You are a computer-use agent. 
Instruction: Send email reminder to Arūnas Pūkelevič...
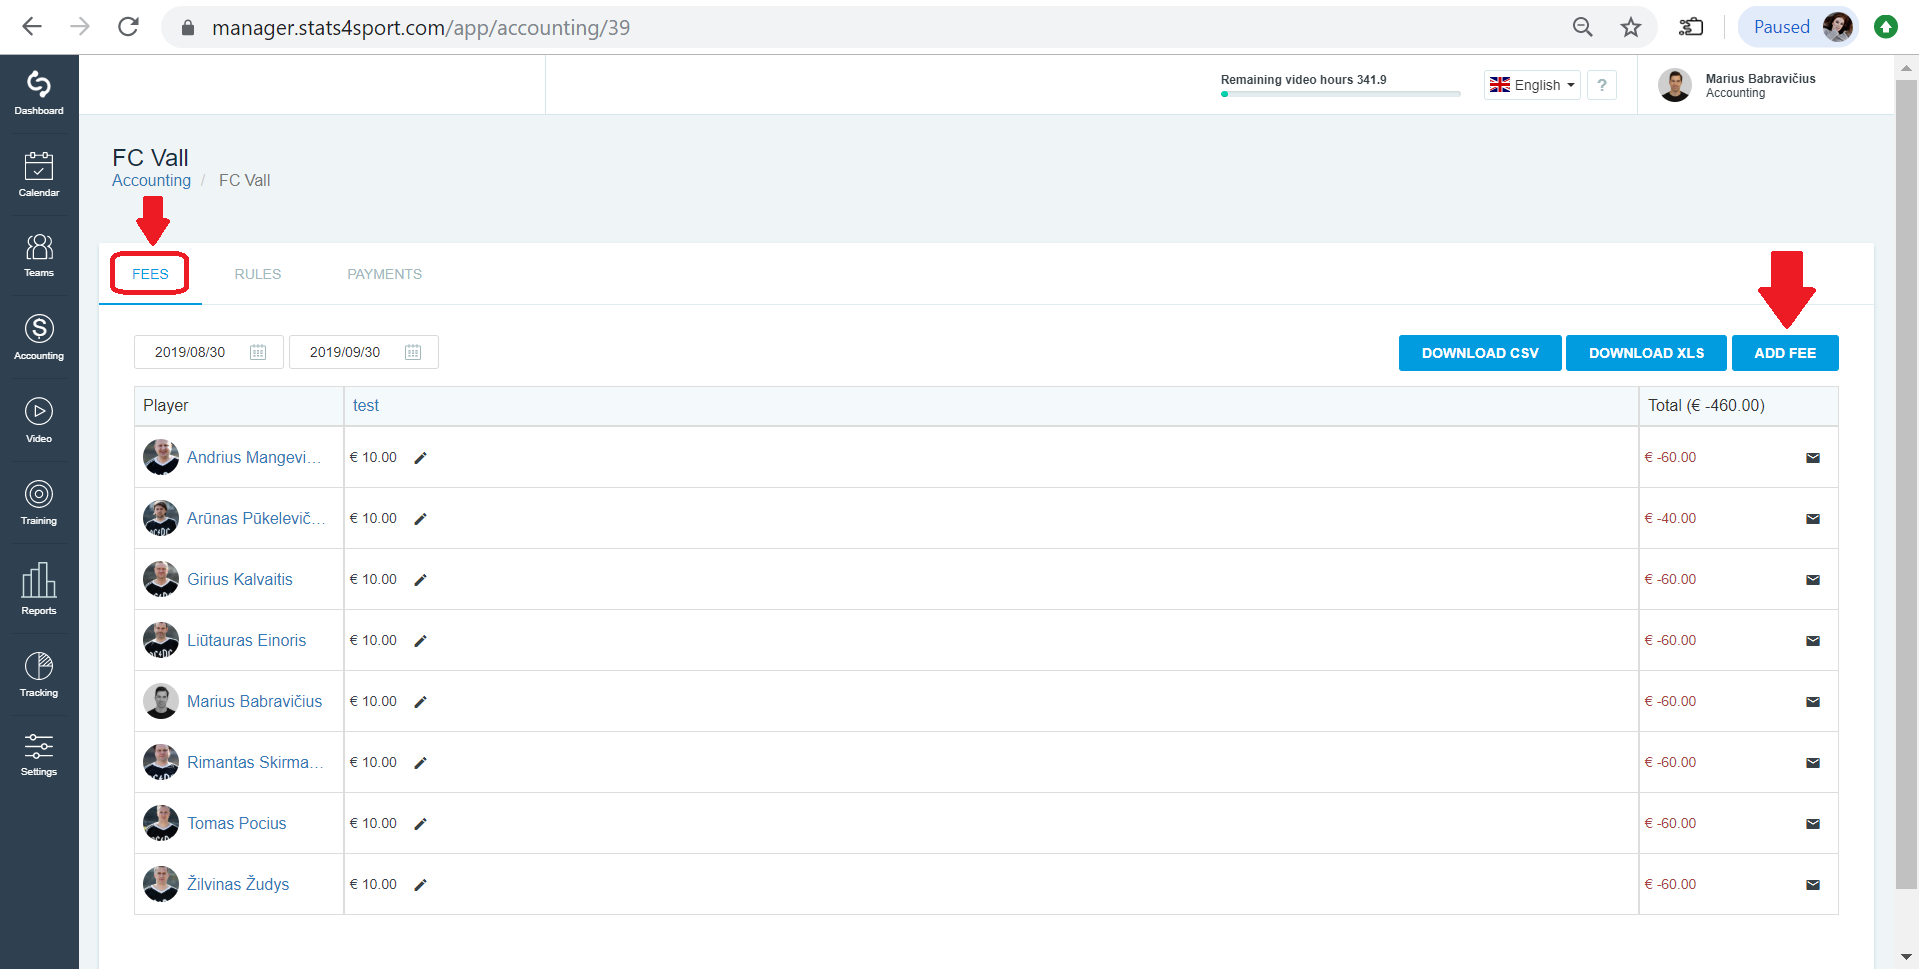[1813, 519]
